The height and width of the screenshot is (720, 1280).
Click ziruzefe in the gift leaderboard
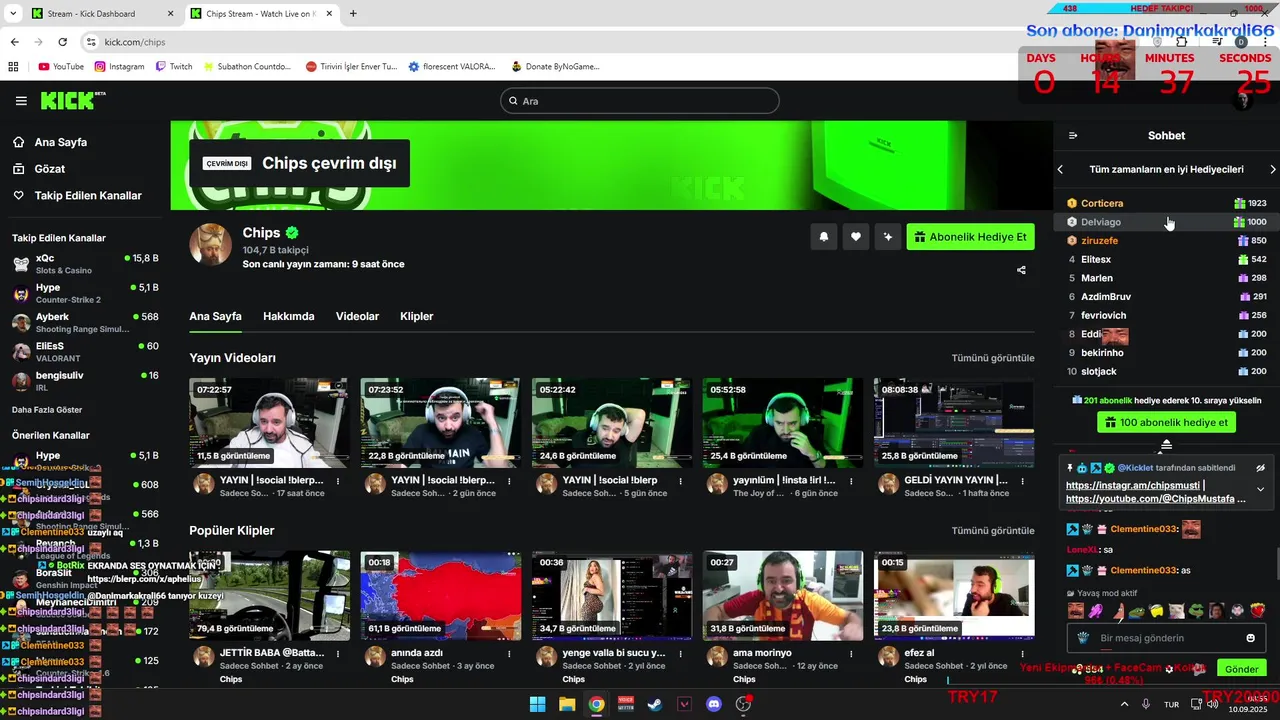coord(1100,240)
